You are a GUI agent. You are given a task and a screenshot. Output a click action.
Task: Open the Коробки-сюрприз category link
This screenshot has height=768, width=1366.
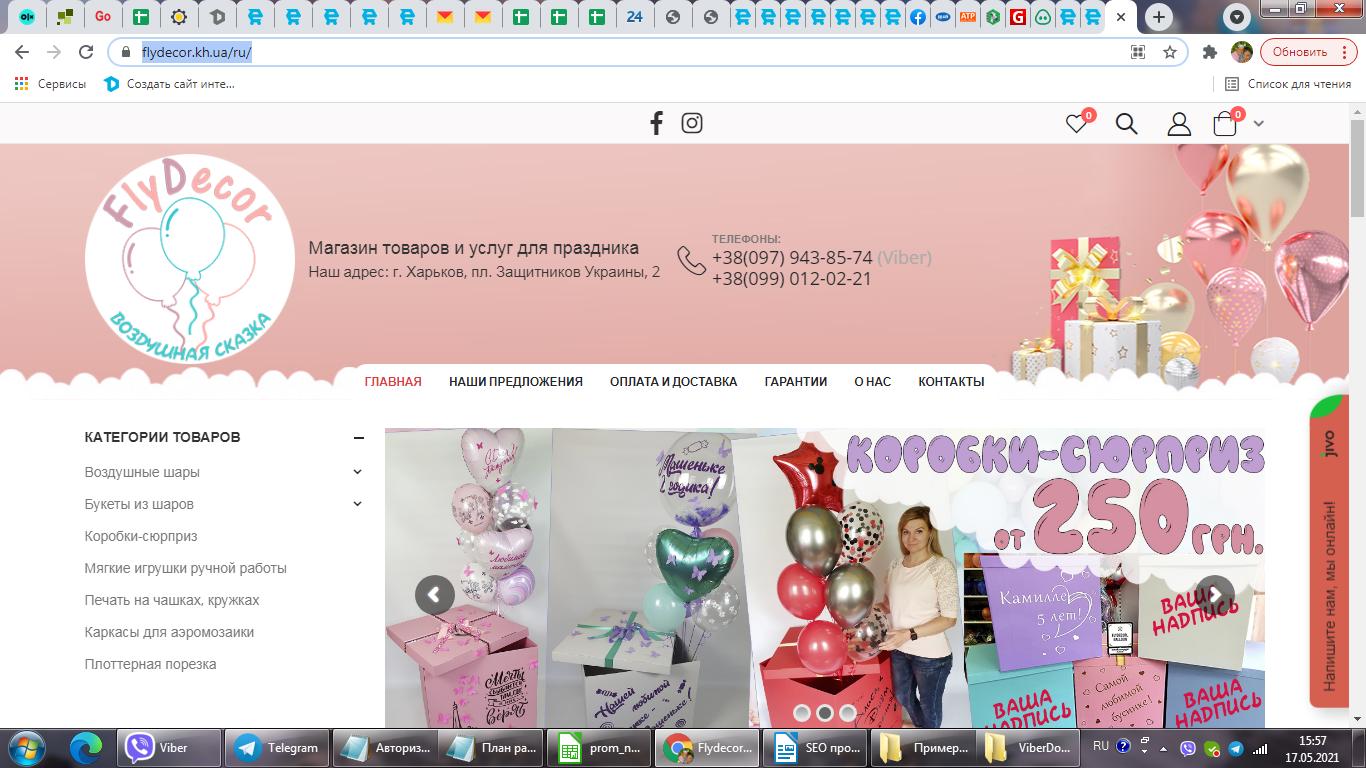point(141,536)
